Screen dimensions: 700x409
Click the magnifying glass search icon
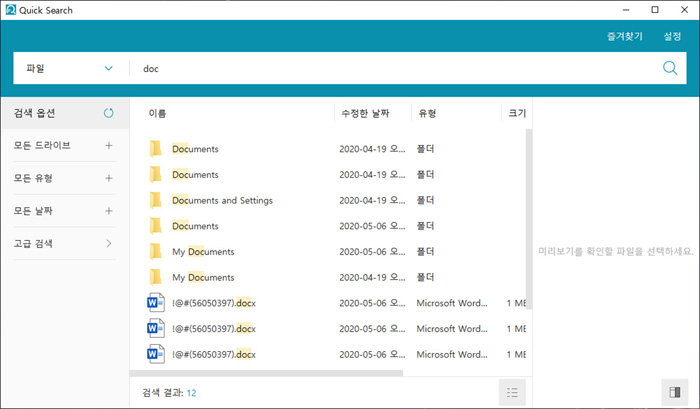point(670,68)
